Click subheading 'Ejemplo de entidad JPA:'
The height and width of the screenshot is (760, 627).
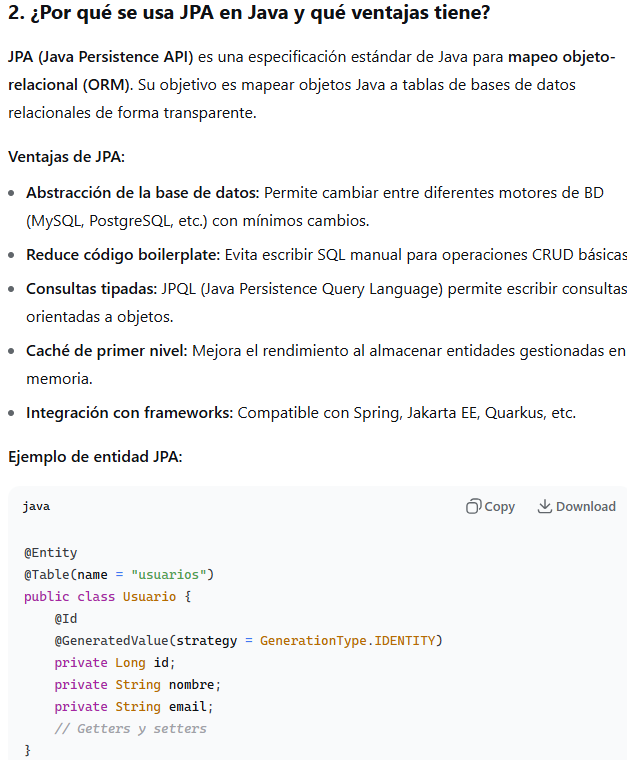[95, 457]
